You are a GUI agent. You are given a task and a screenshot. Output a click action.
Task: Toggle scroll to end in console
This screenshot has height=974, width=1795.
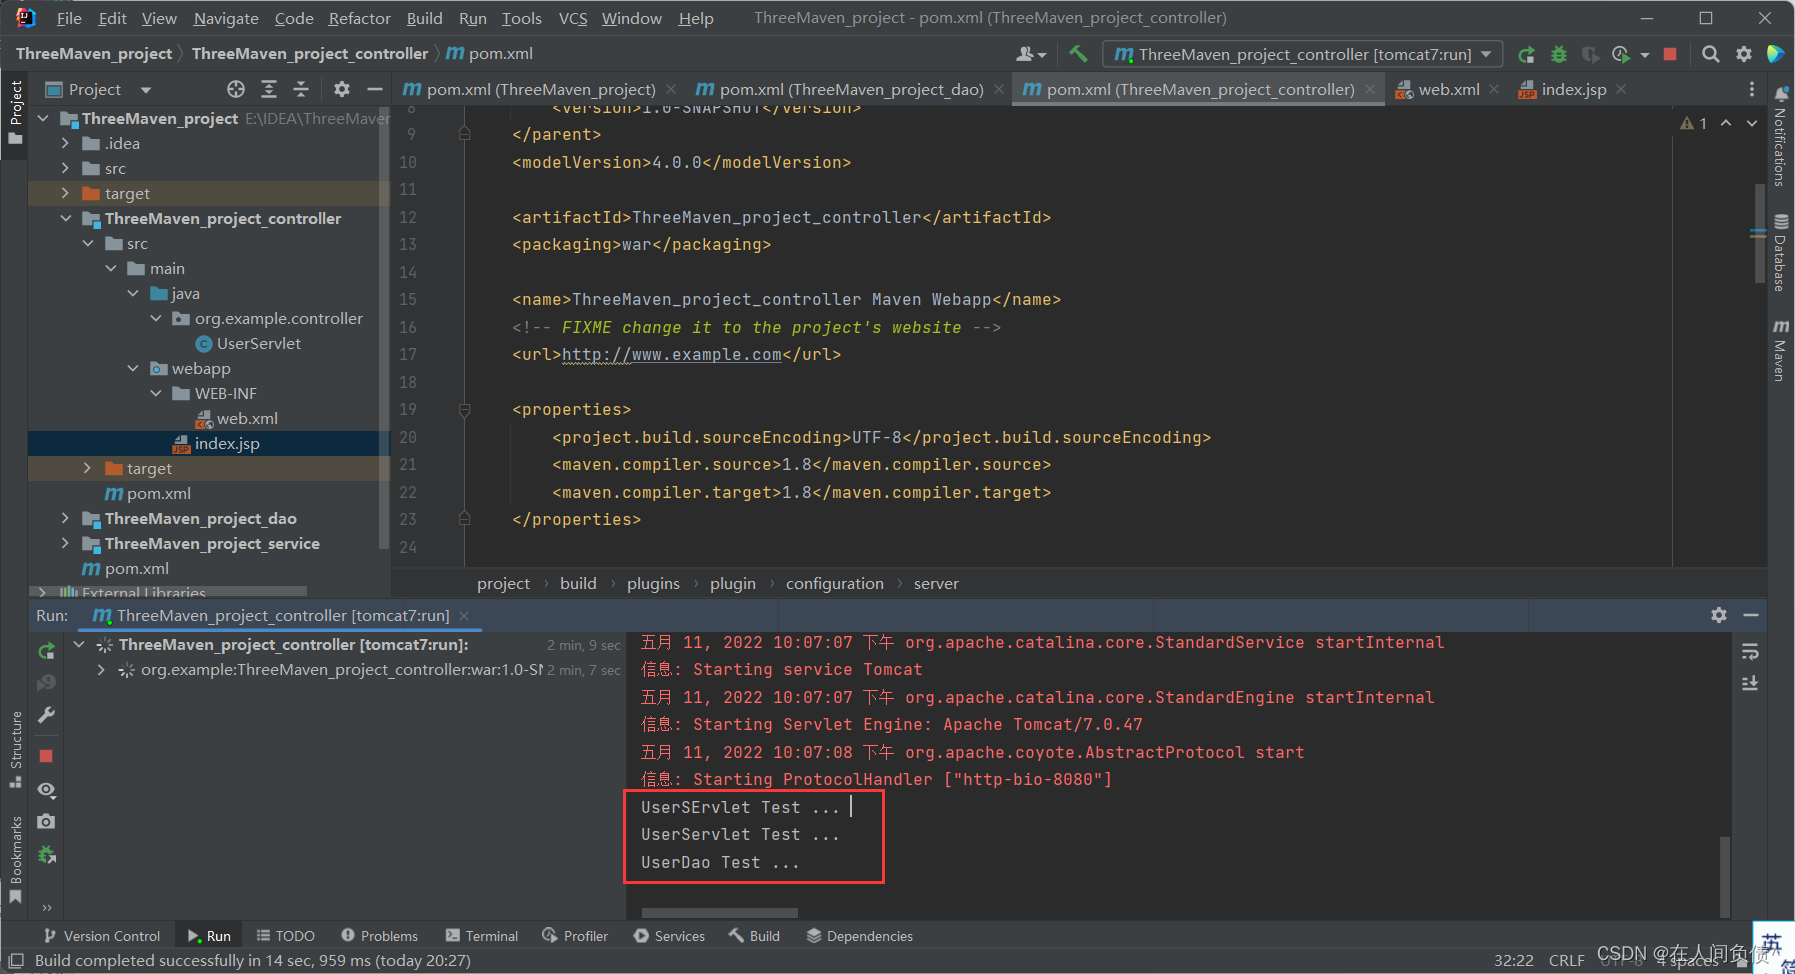[x=1750, y=683]
